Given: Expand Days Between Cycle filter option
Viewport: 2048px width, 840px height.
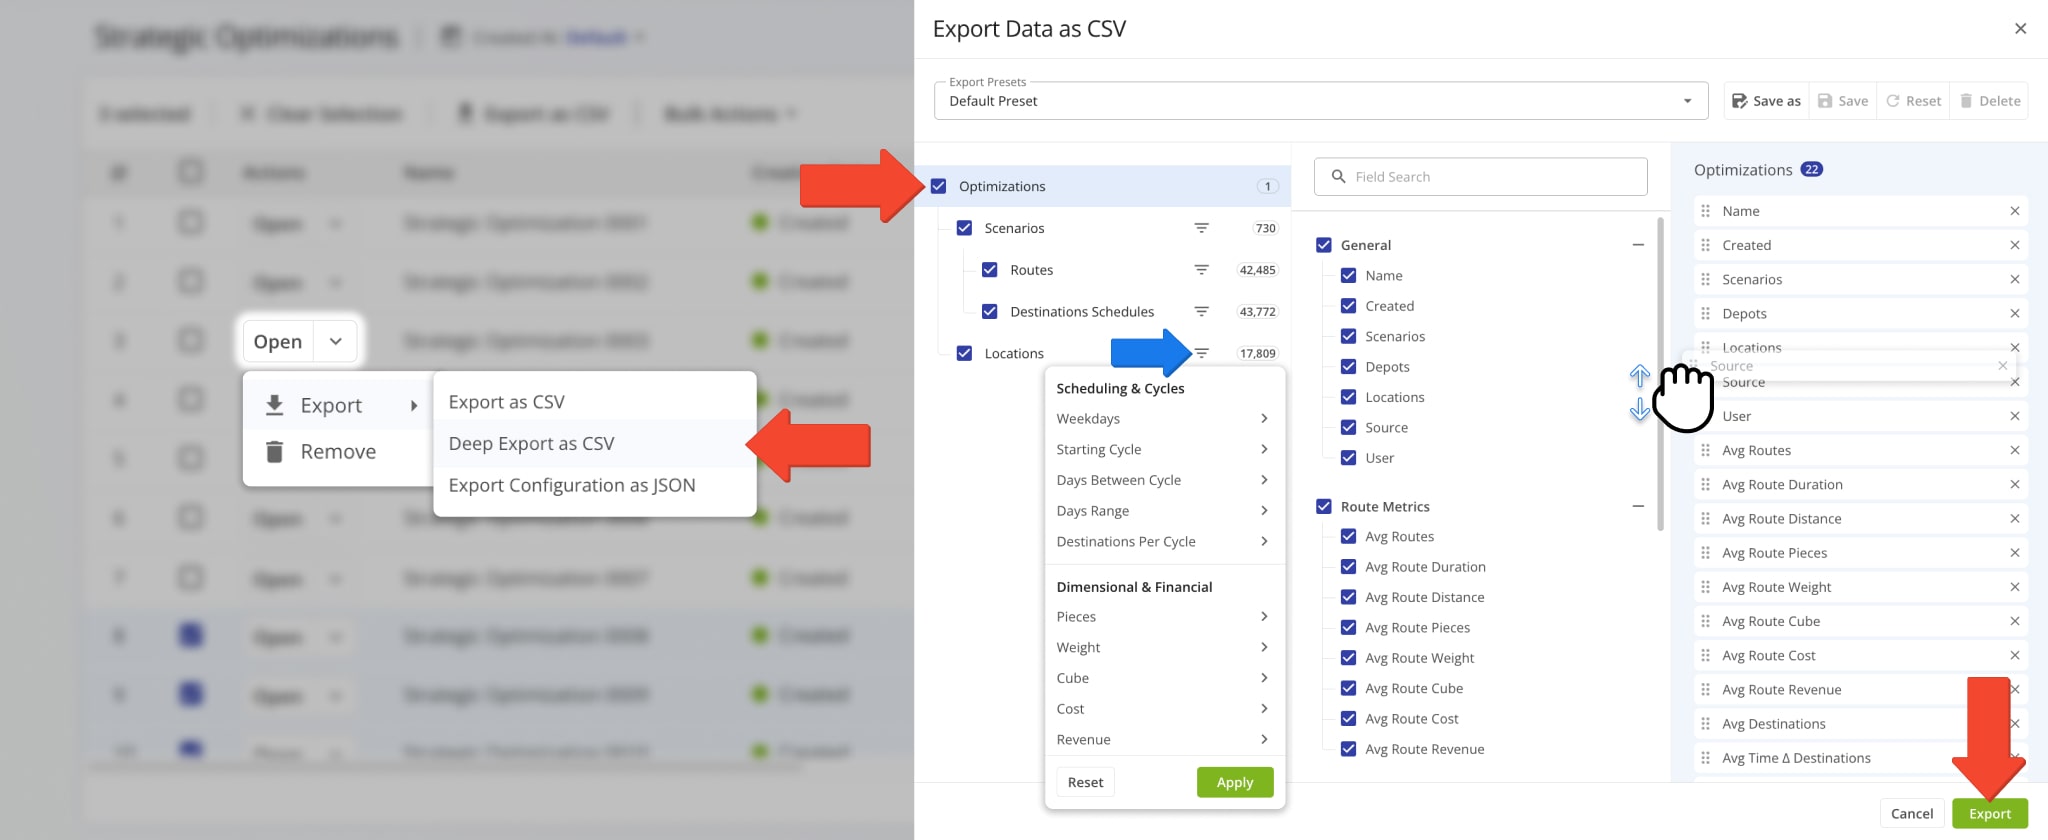Looking at the screenshot, I should (1163, 480).
